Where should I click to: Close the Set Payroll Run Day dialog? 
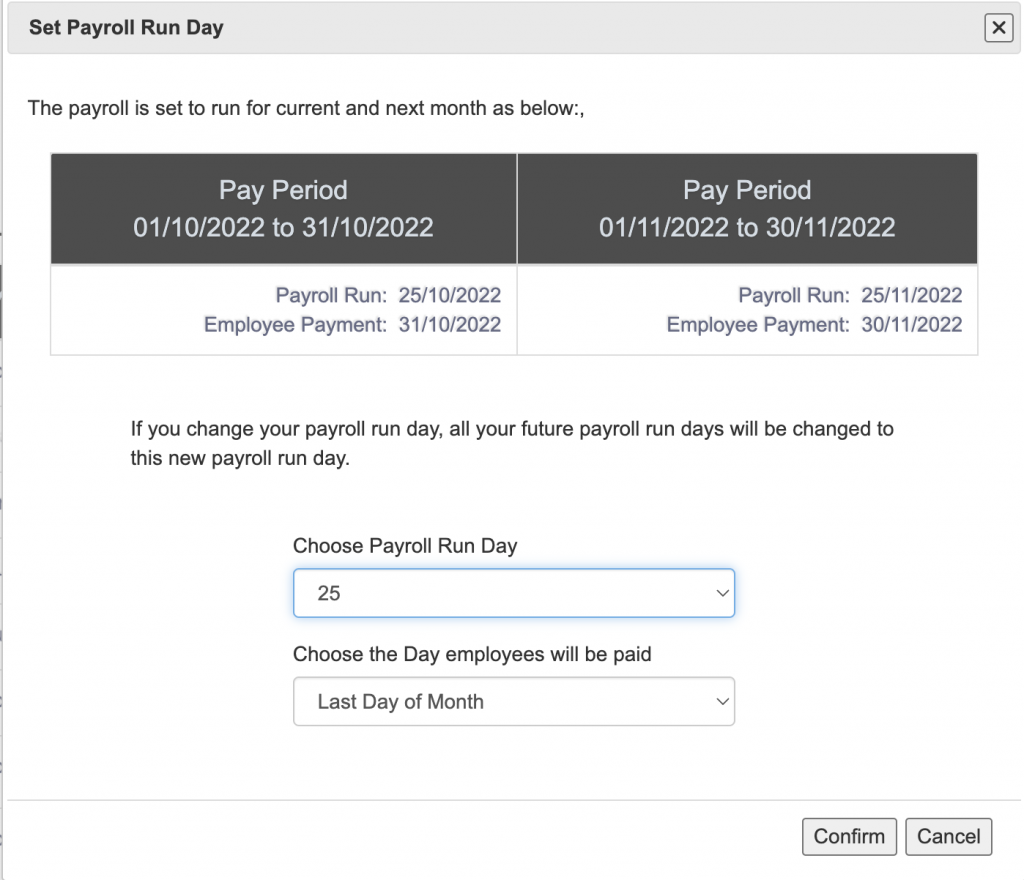[998, 28]
